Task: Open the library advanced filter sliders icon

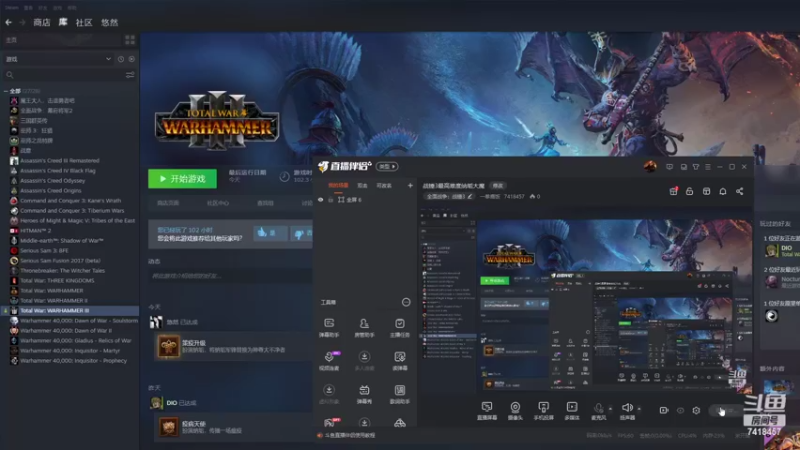Action: [130, 75]
